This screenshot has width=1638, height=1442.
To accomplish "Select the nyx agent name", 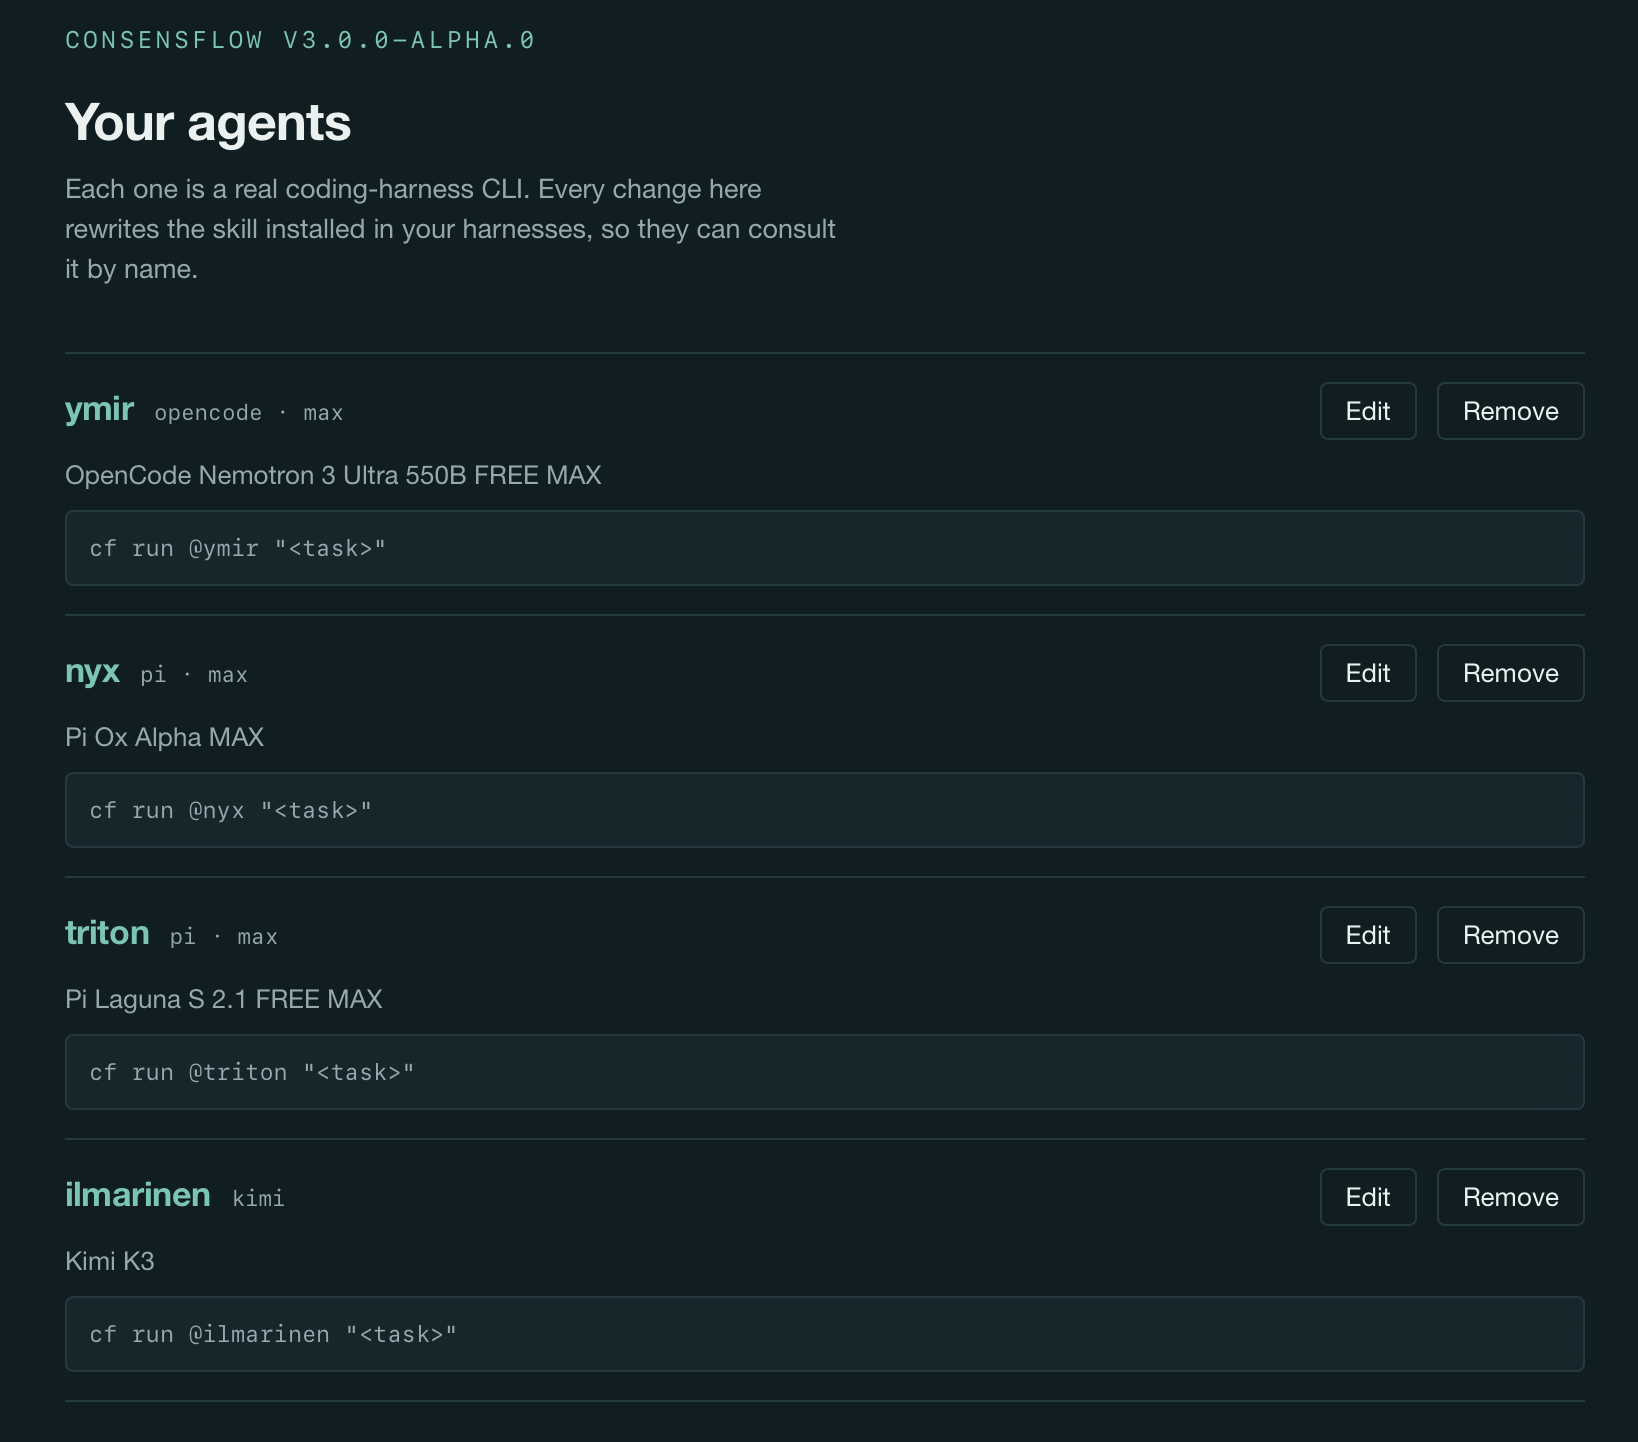I will point(92,672).
